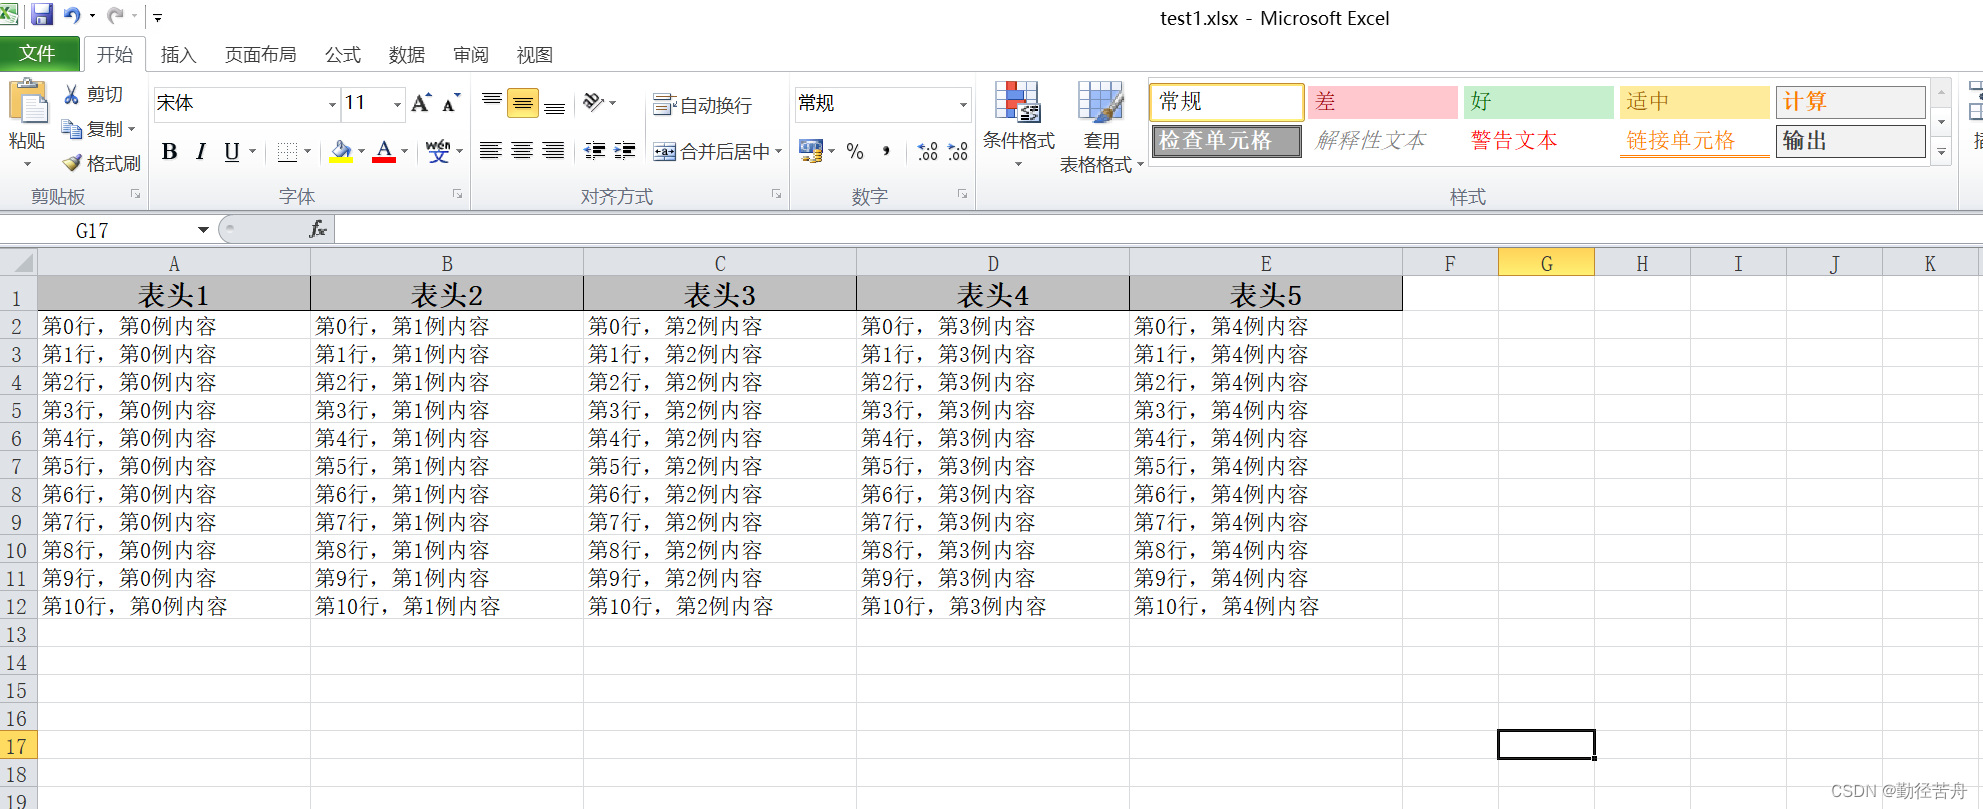Select cell containing 表头3
1983x809 pixels.
coord(720,295)
